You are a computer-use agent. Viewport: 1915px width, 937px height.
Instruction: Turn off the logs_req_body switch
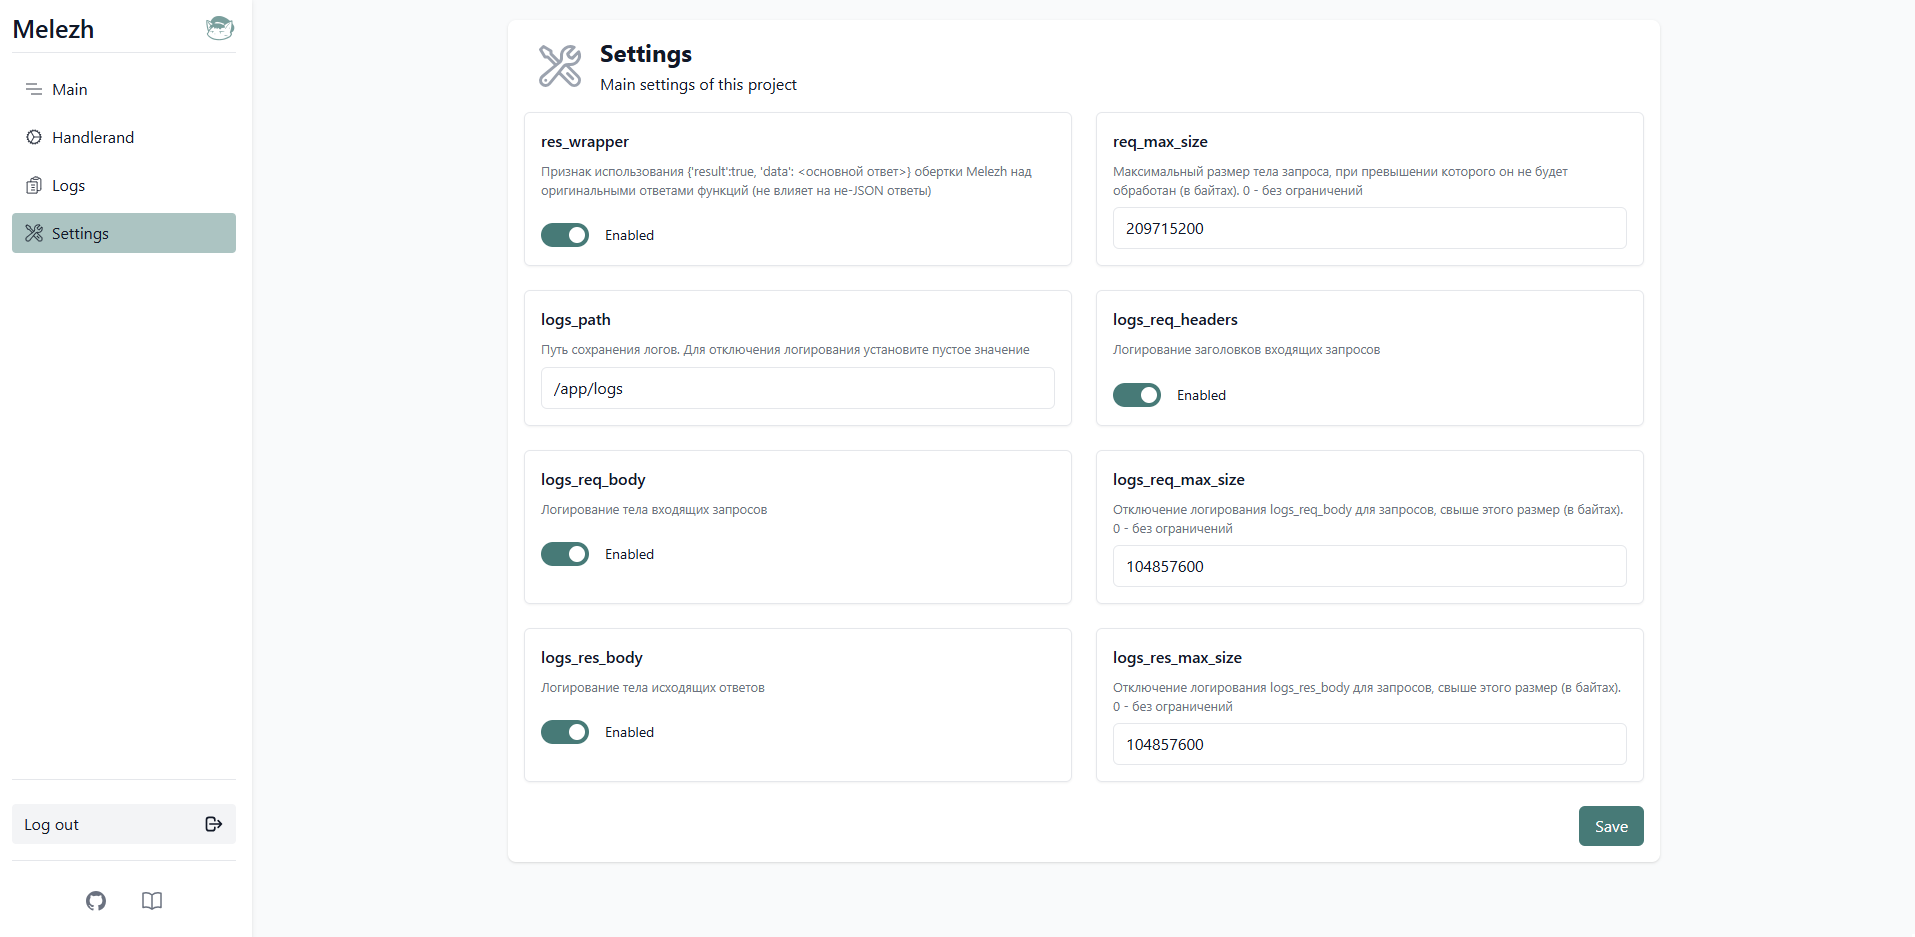click(565, 554)
